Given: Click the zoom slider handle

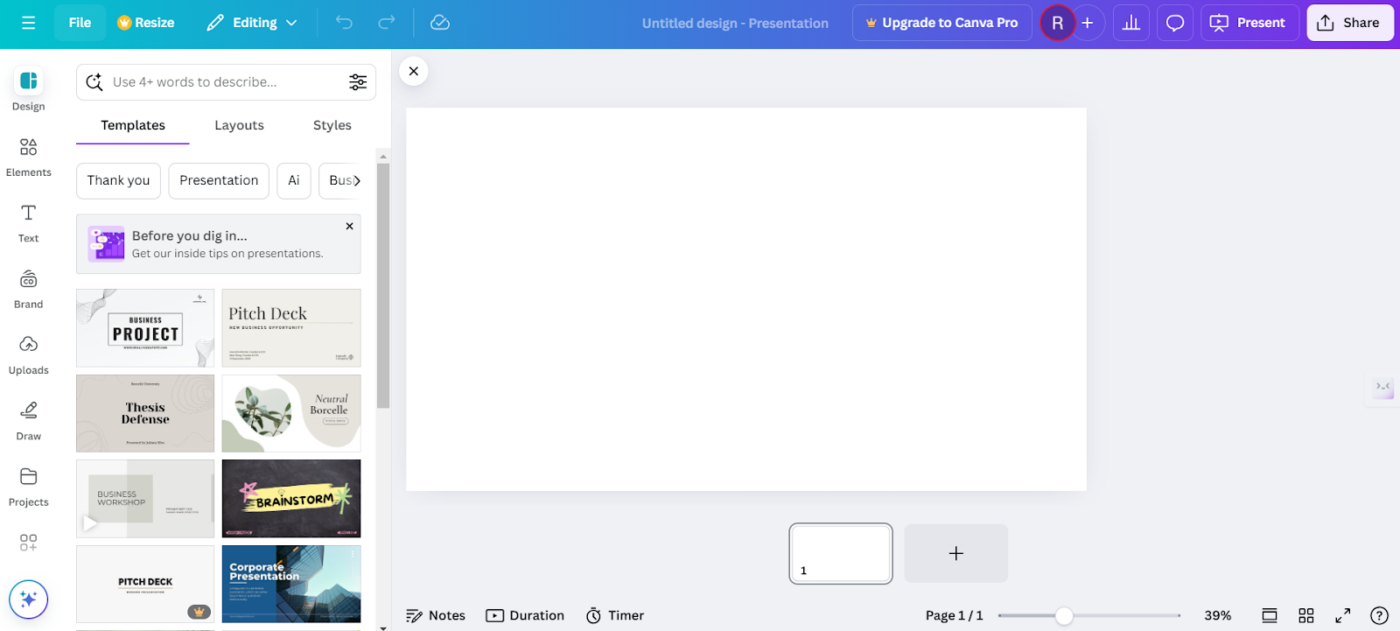Looking at the screenshot, I should 1064,616.
